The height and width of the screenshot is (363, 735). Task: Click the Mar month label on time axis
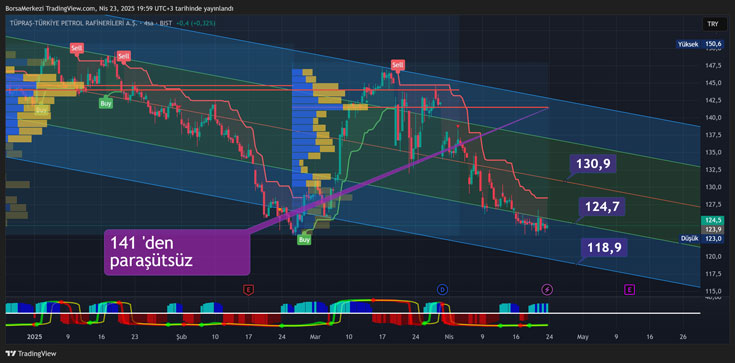315,337
